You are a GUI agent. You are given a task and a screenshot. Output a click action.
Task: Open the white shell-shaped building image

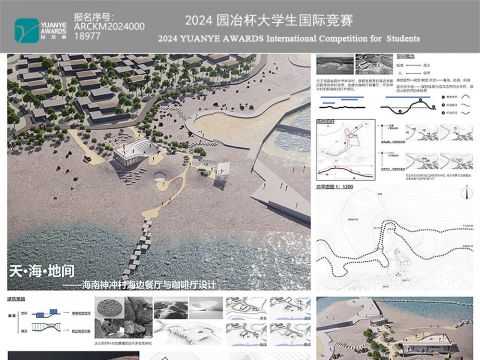206,308
